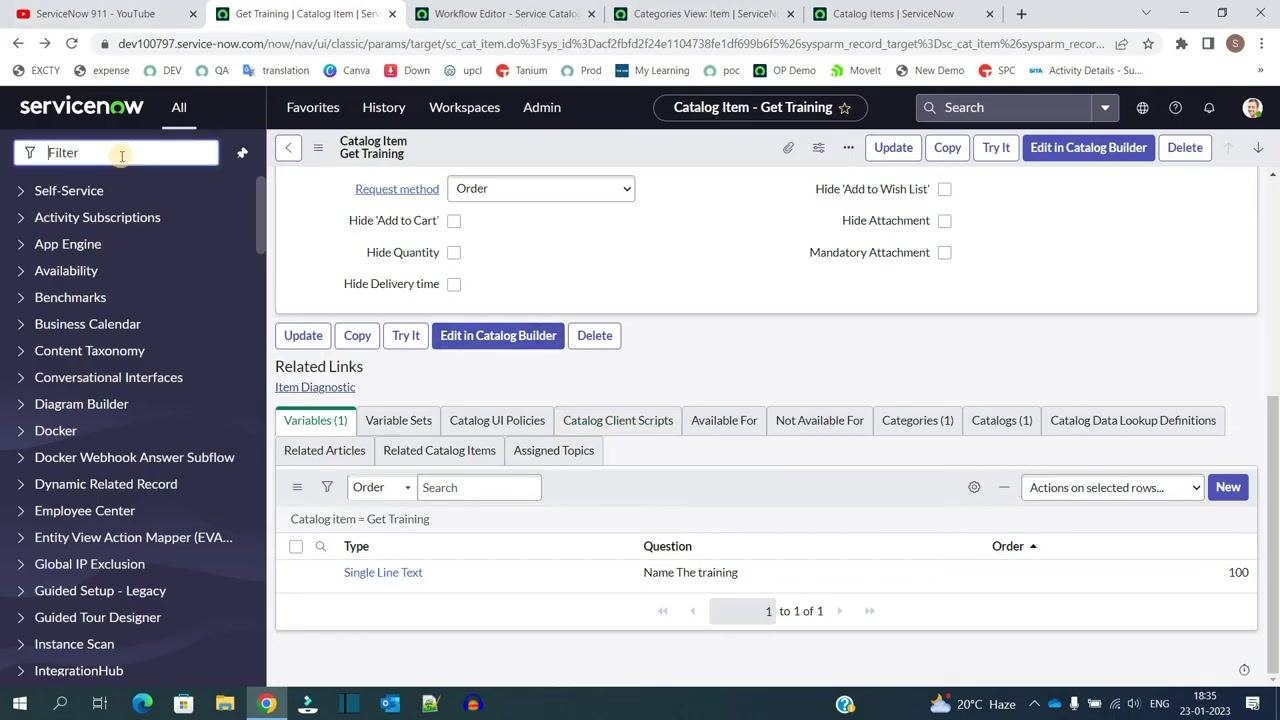Collapse the related list minus icon

(1004, 487)
